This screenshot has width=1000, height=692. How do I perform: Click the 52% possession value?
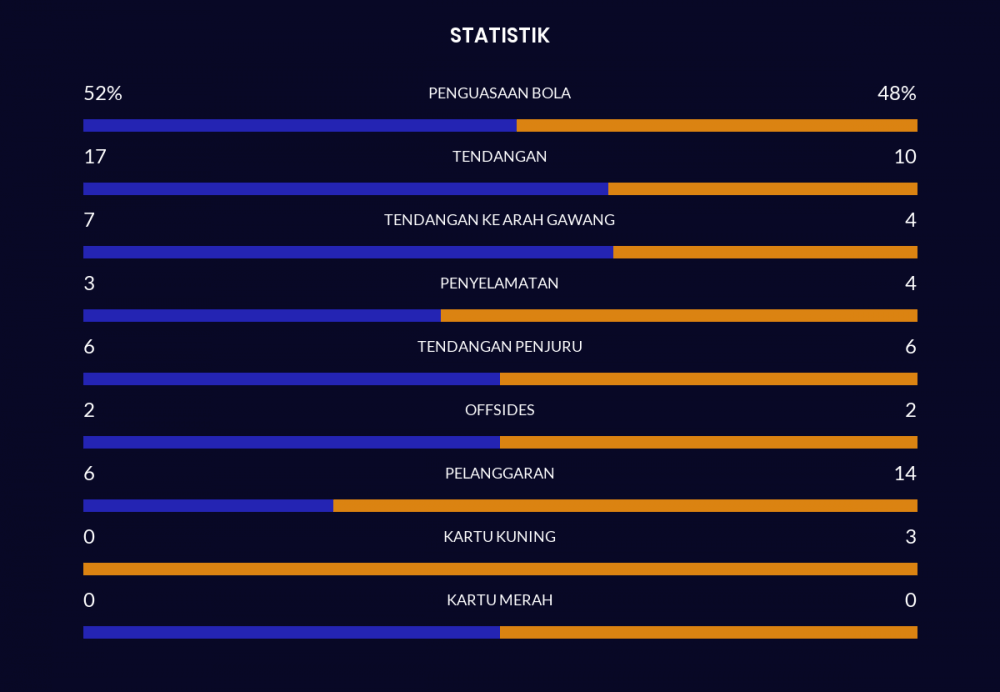[x=102, y=93]
